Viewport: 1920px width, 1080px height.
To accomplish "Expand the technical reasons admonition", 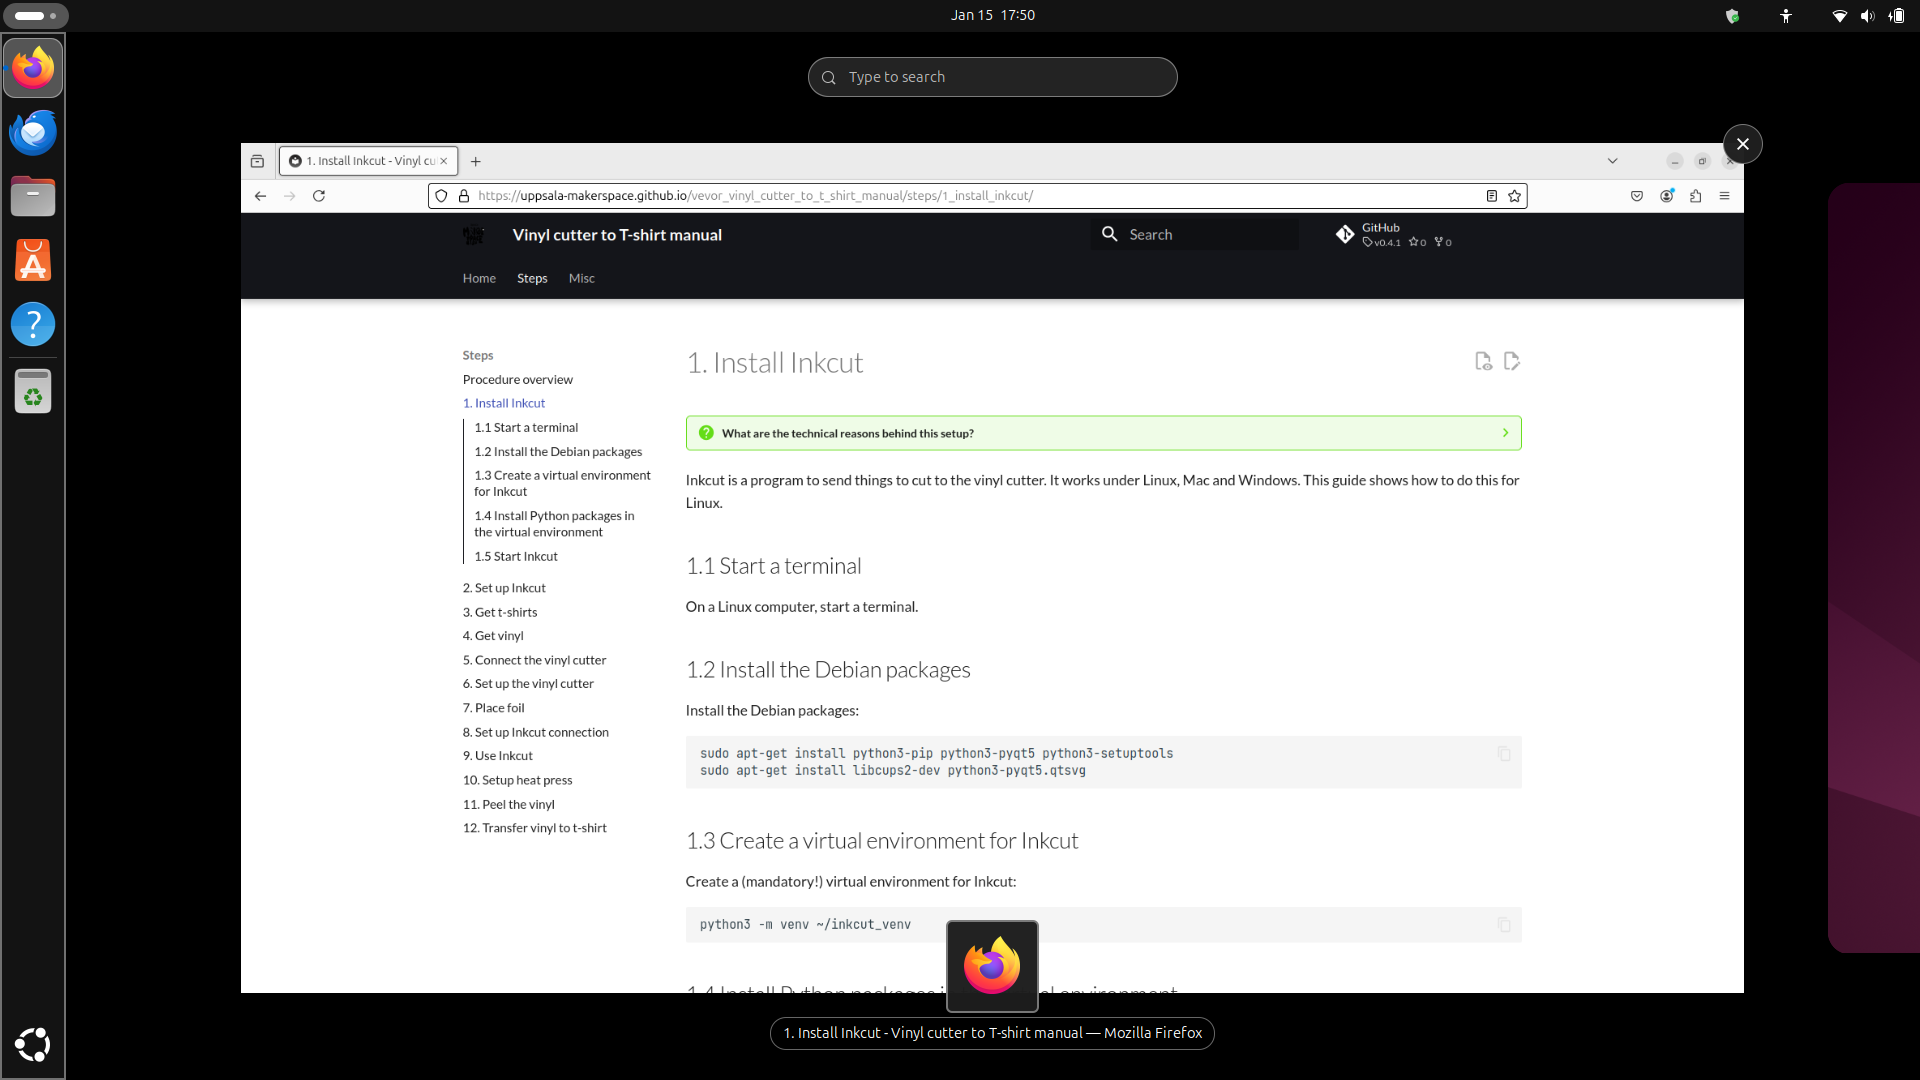I will [x=1104, y=433].
